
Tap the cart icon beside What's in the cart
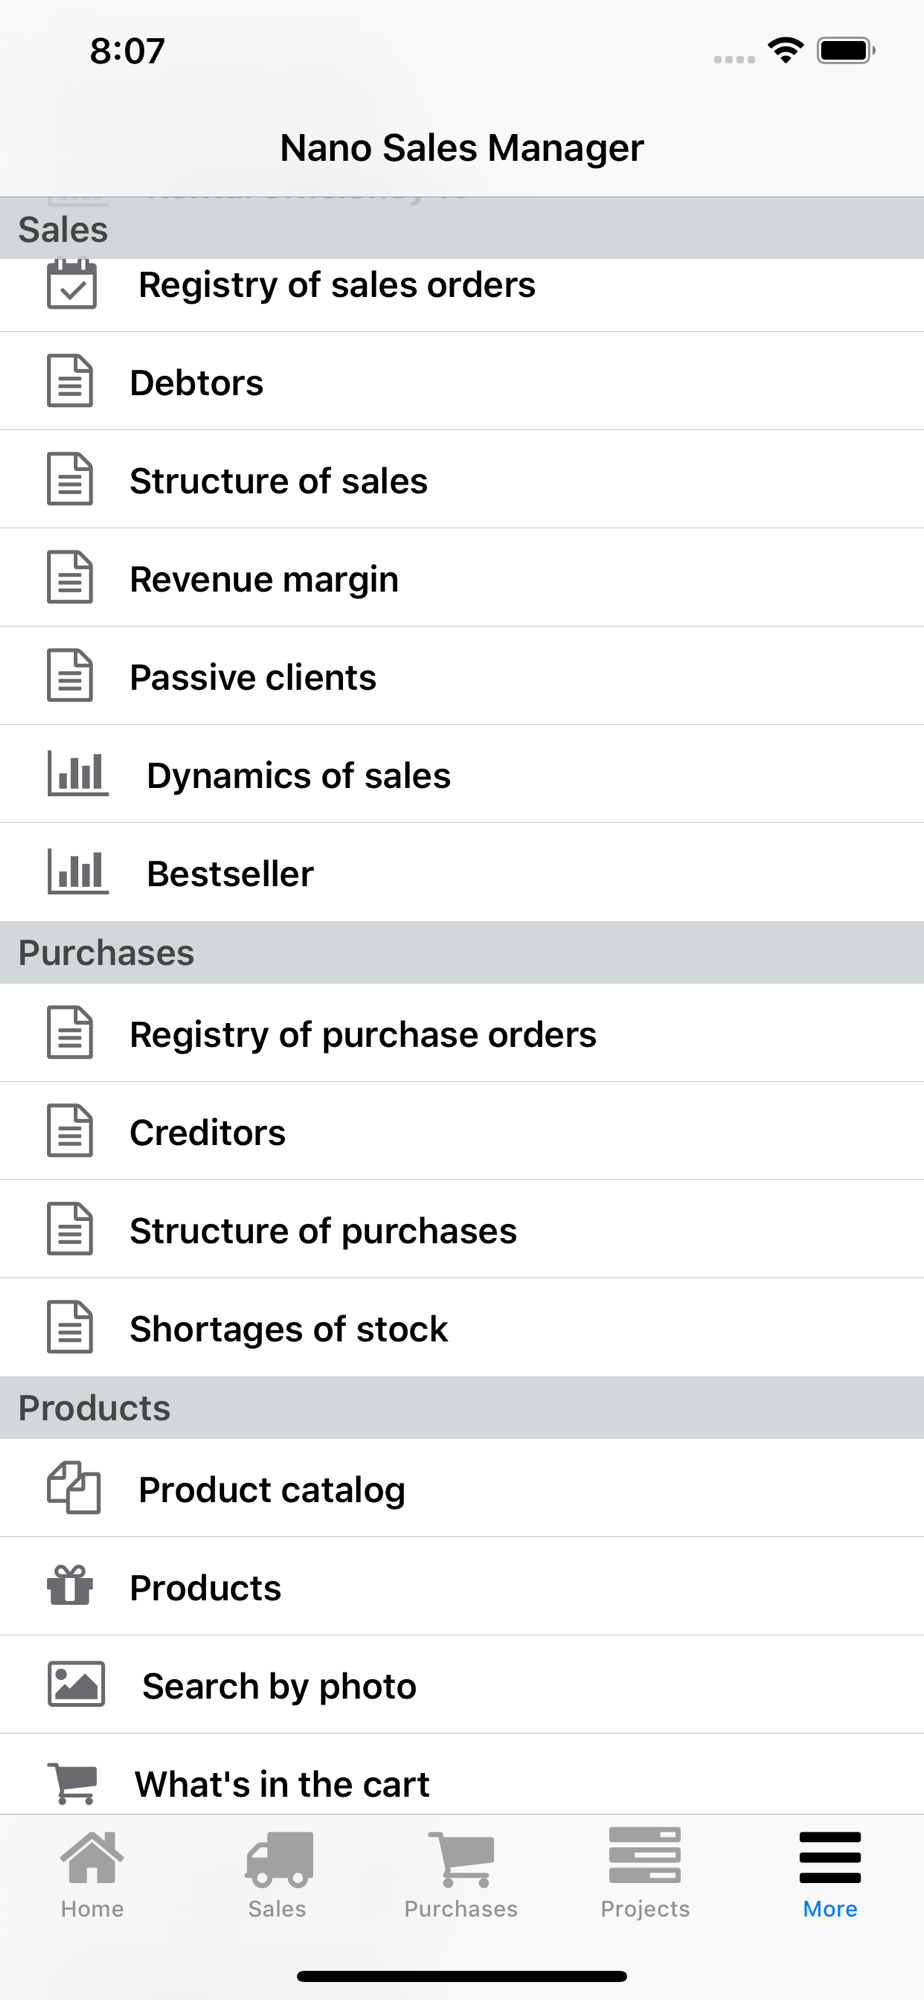coord(73,1783)
